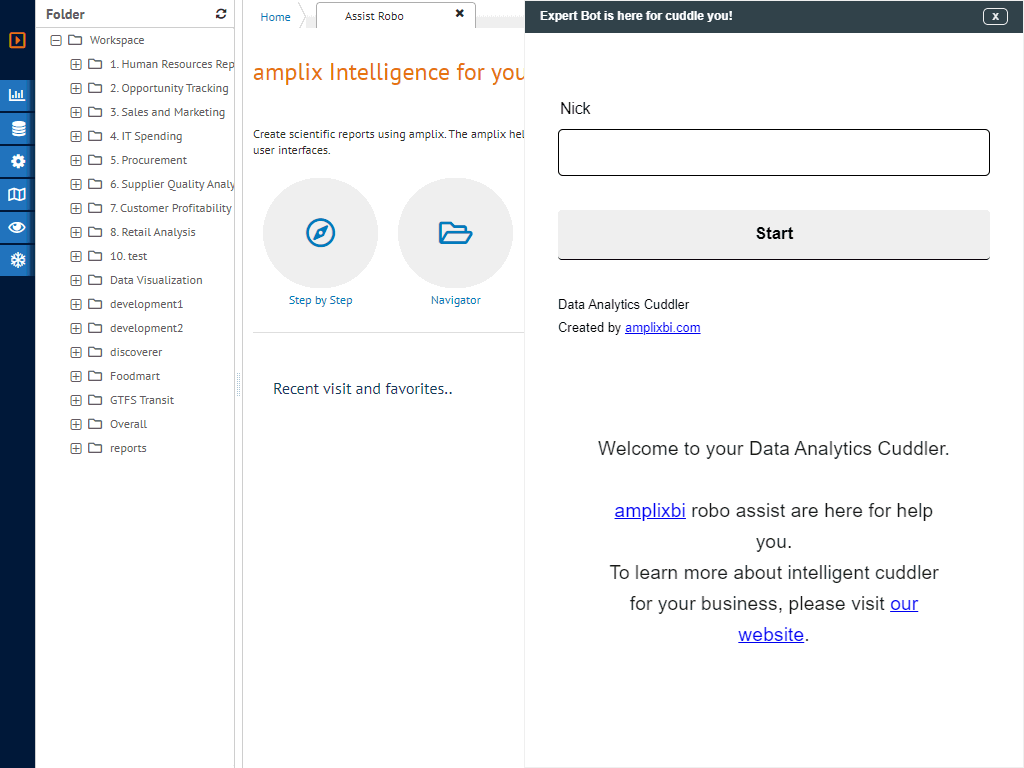Select the reports tree item
The width and height of the screenshot is (1024, 768).
pyautogui.click(x=128, y=449)
